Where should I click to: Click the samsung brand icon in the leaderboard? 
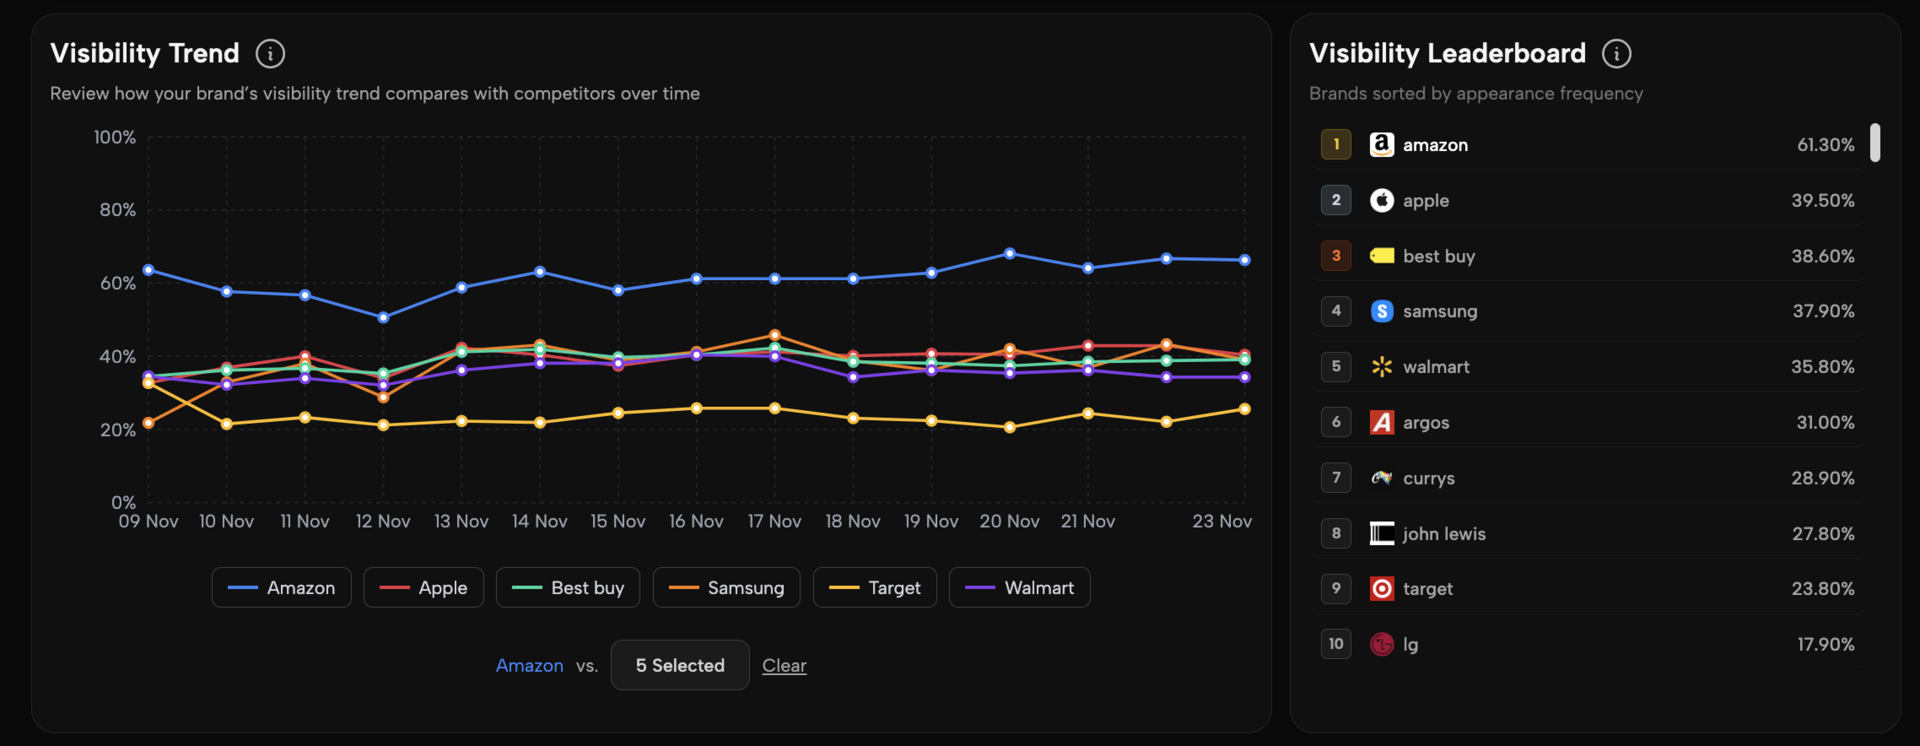(x=1381, y=311)
